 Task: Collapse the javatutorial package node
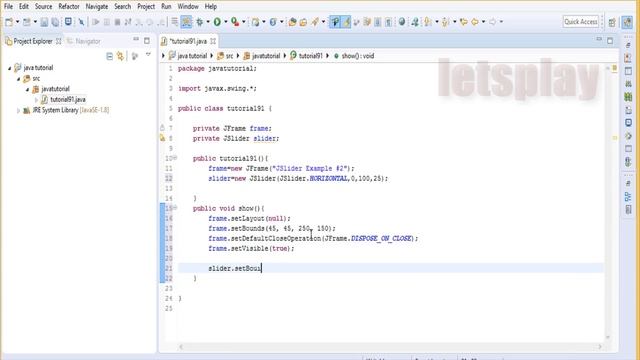tap(27, 89)
